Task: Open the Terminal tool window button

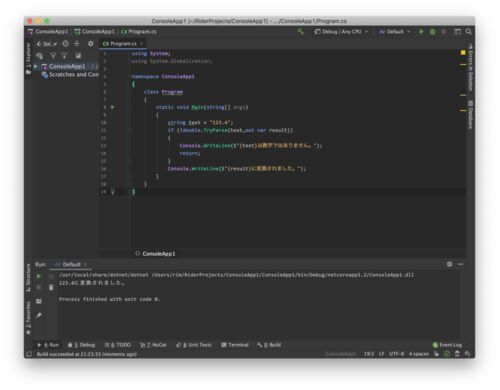Action: point(235,345)
